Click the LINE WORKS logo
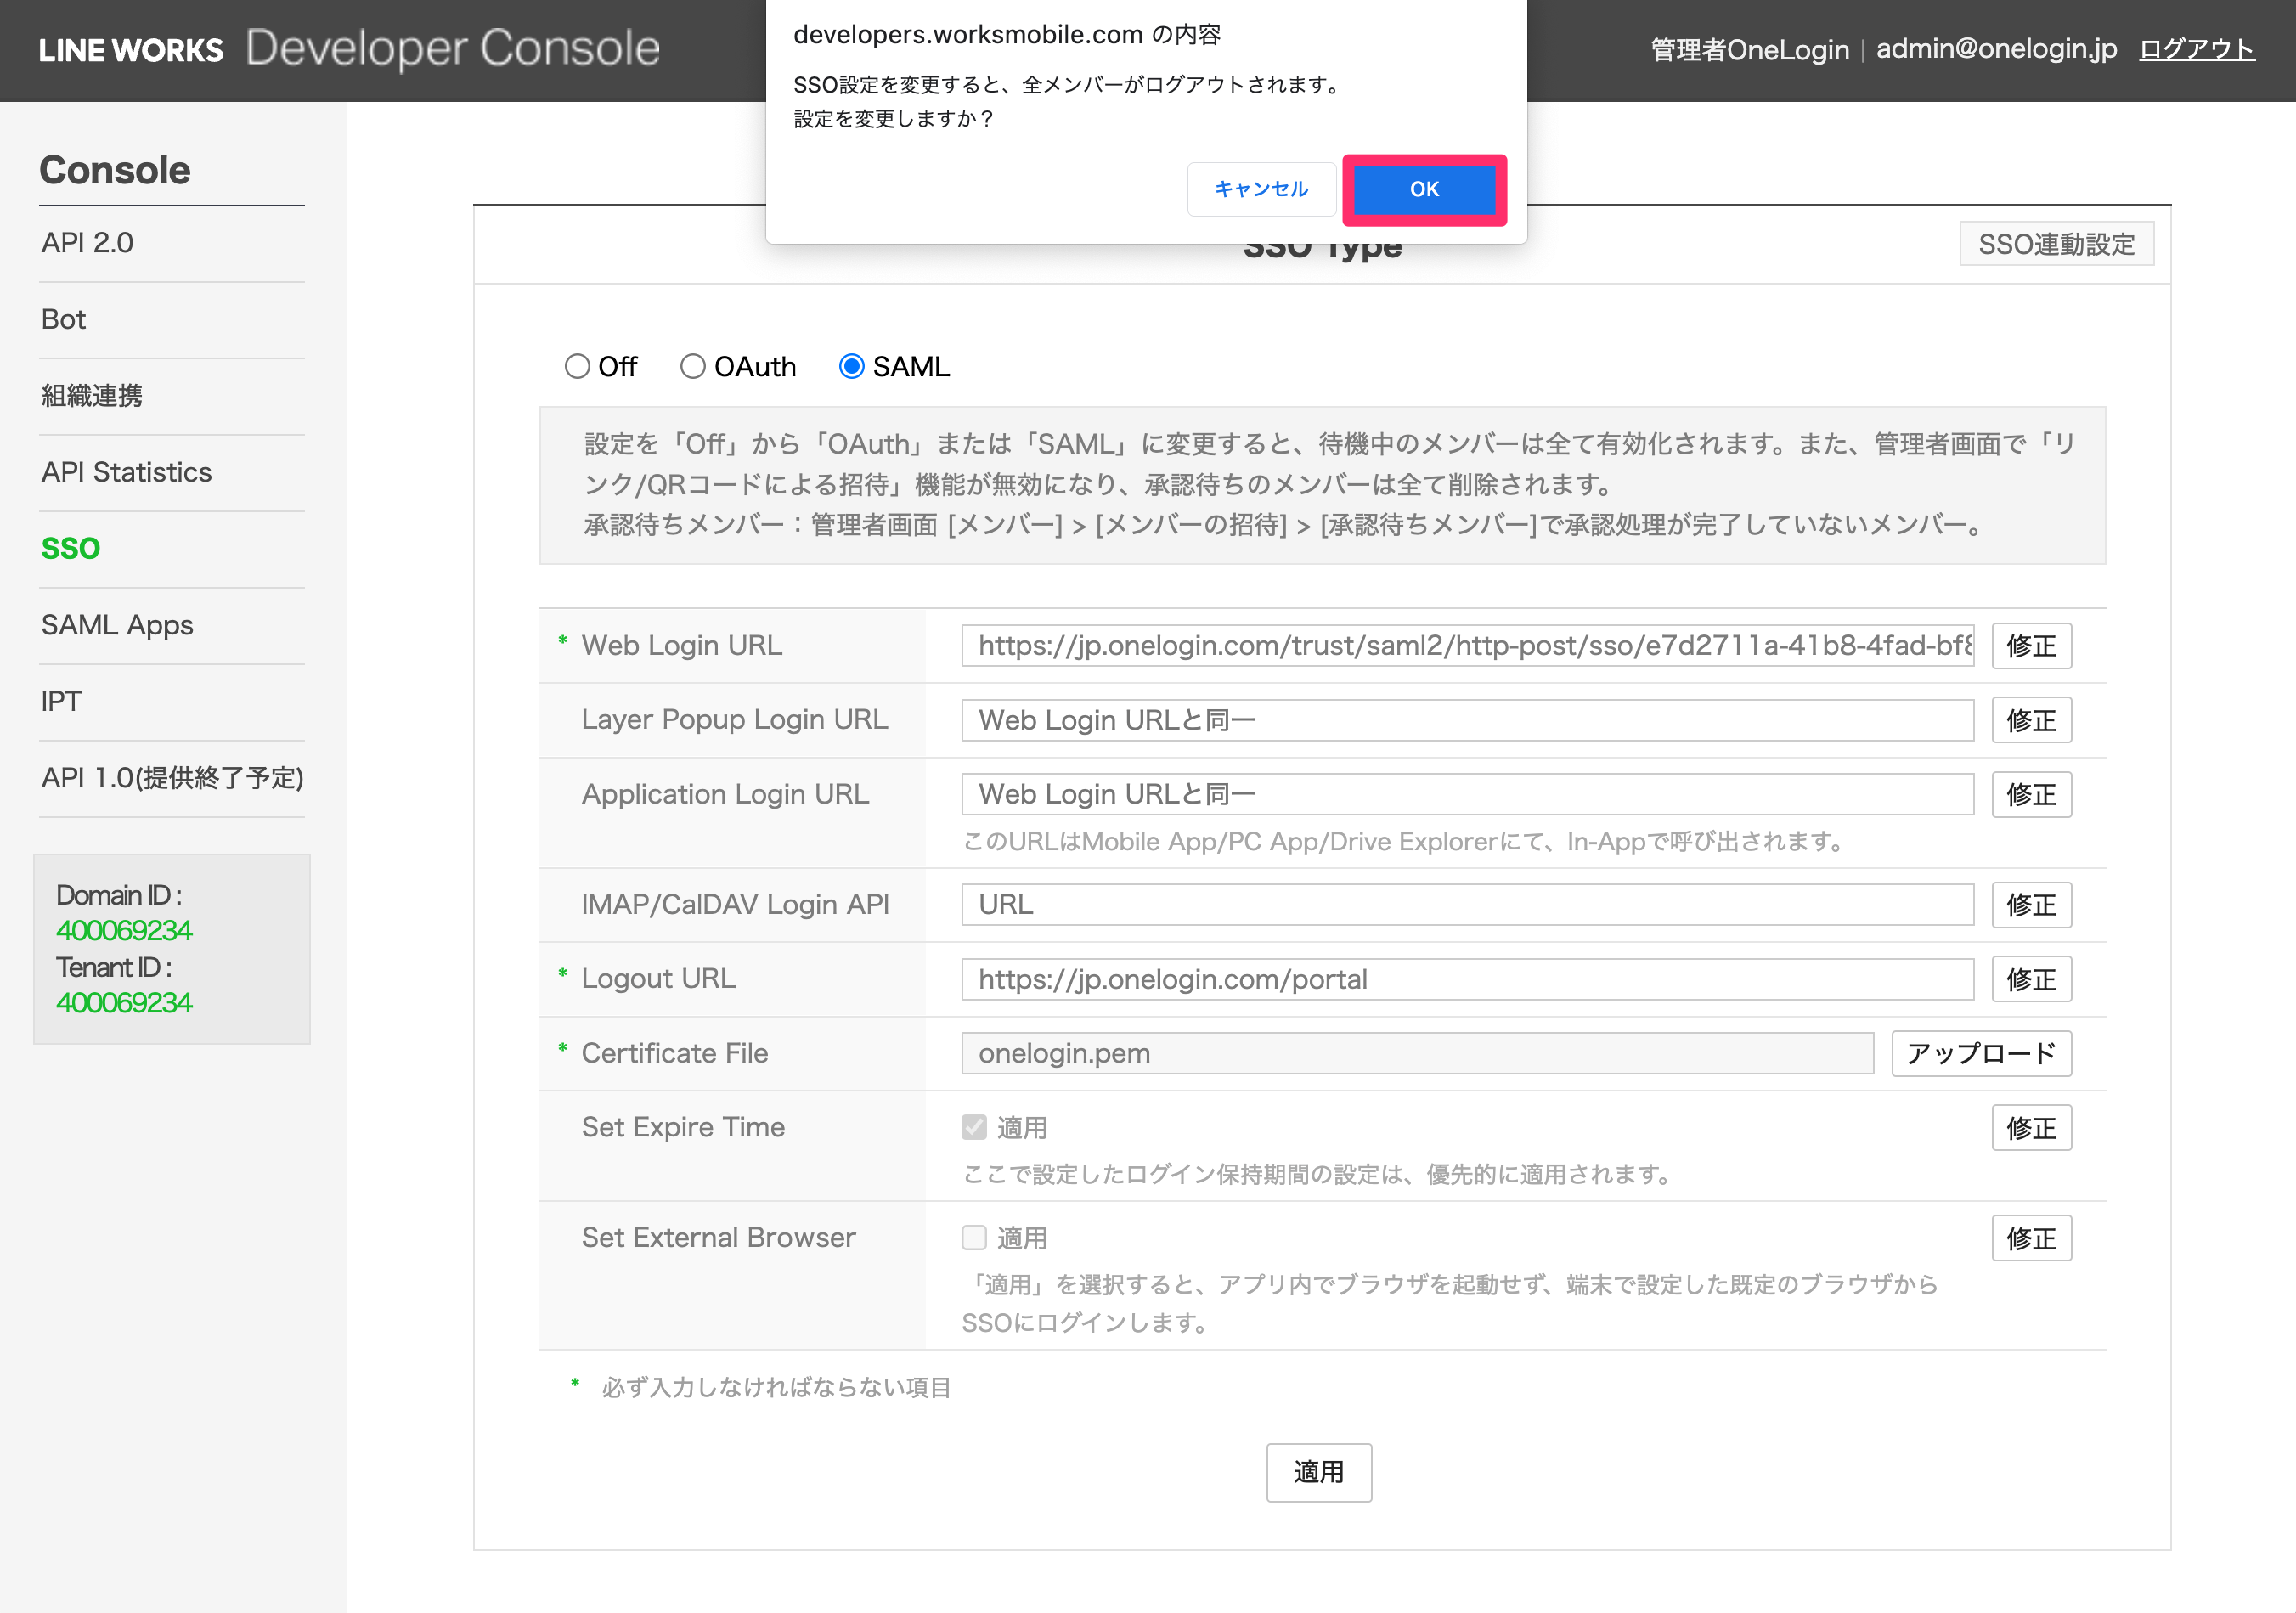Image resolution: width=2296 pixels, height=1613 pixels. [x=131, y=50]
